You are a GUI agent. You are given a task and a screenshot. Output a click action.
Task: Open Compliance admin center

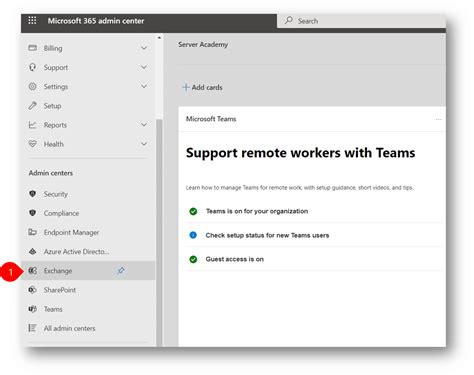pos(89,213)
